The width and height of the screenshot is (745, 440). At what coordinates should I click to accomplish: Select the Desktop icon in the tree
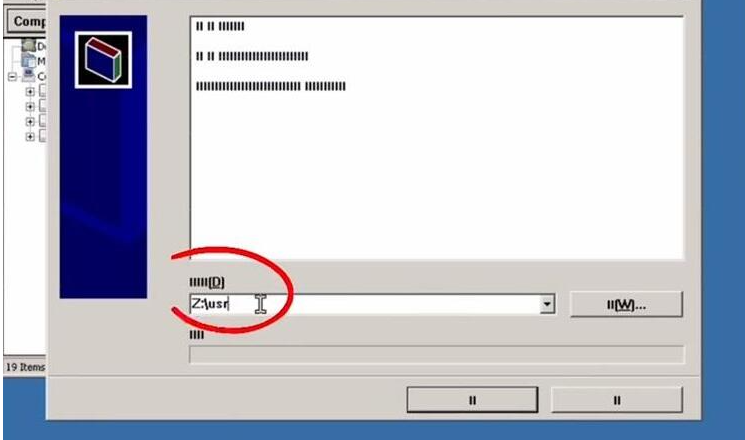coord(29,46)
